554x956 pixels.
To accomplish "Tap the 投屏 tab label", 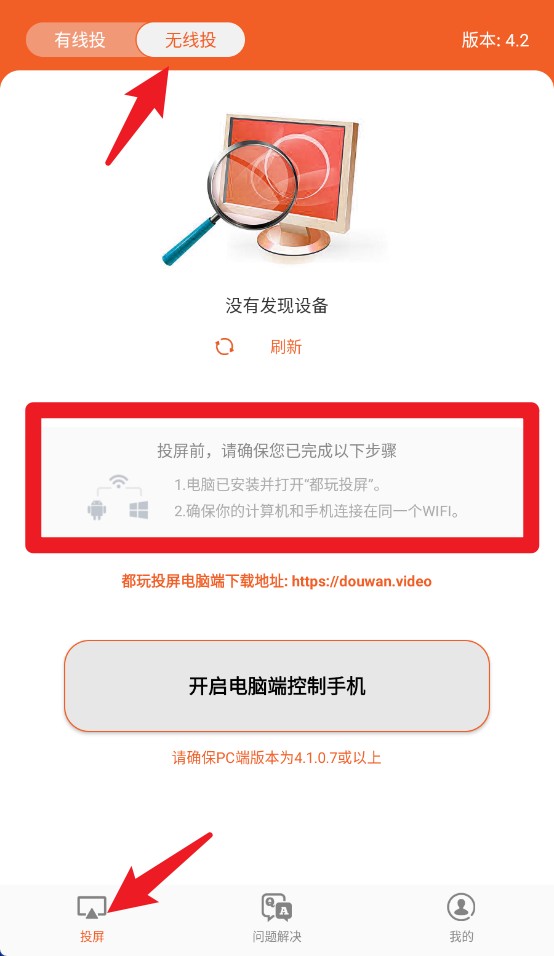I will coord(92,936).
